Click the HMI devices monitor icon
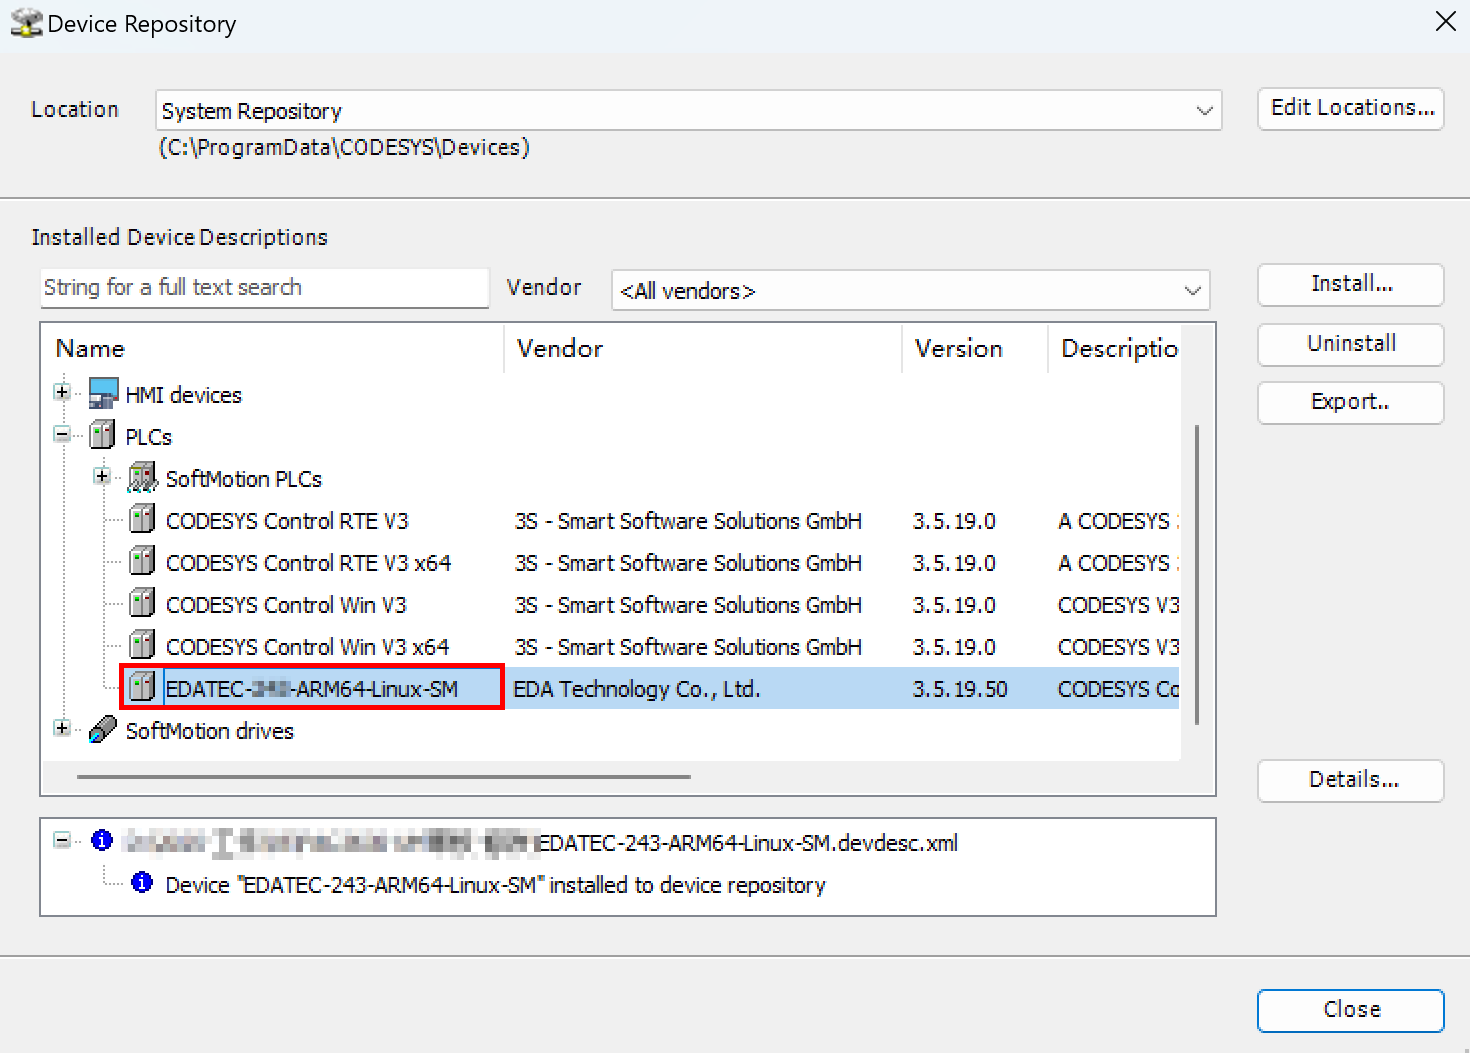Viewport: 1470px width, 1053px height. (x=103, y=394)
